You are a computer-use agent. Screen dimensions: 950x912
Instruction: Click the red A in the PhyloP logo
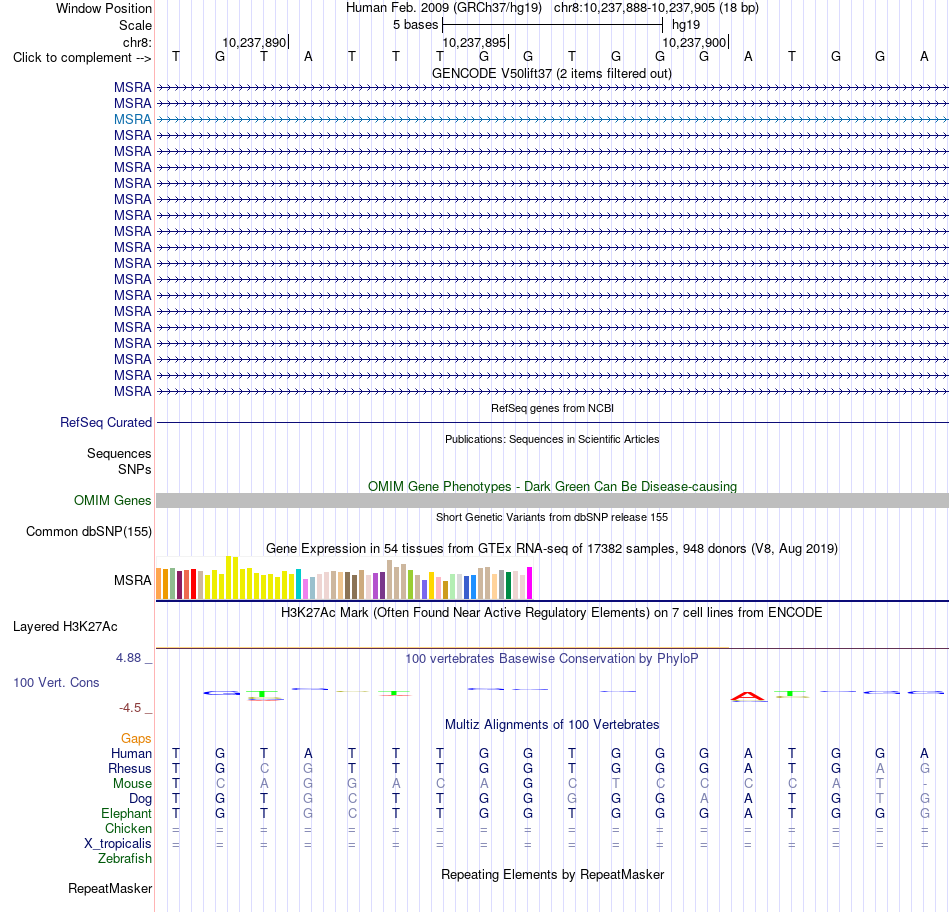point(748,696)
